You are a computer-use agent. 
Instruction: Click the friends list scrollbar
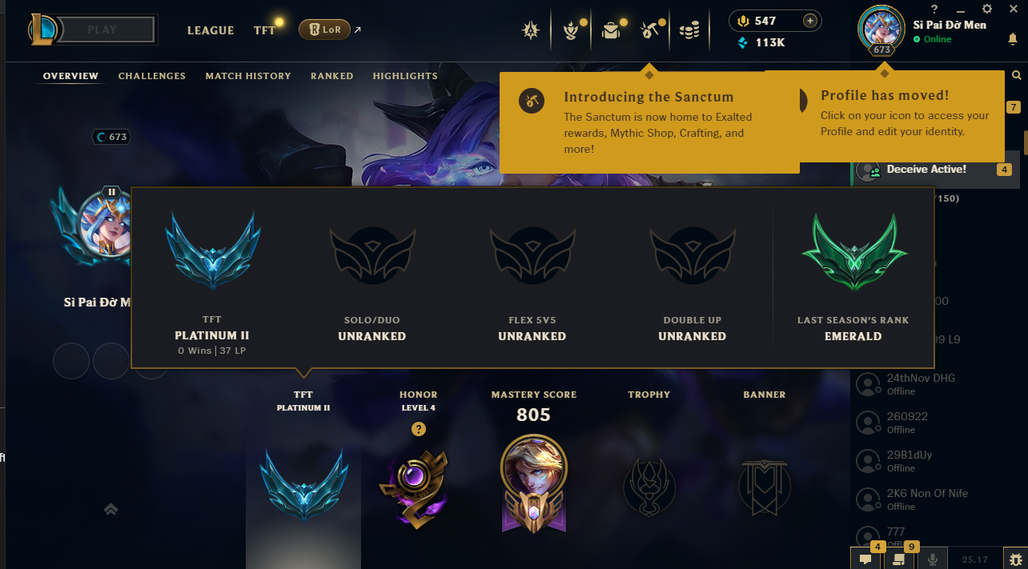point(1024,141)
